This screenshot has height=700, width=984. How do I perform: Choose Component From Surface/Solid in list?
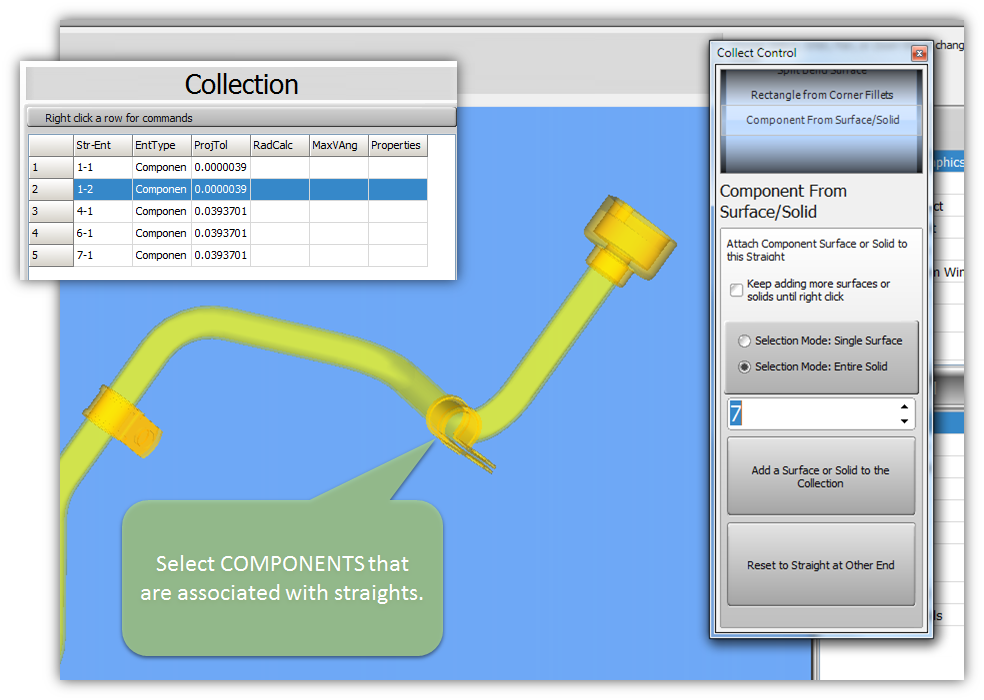coord(821,120)
